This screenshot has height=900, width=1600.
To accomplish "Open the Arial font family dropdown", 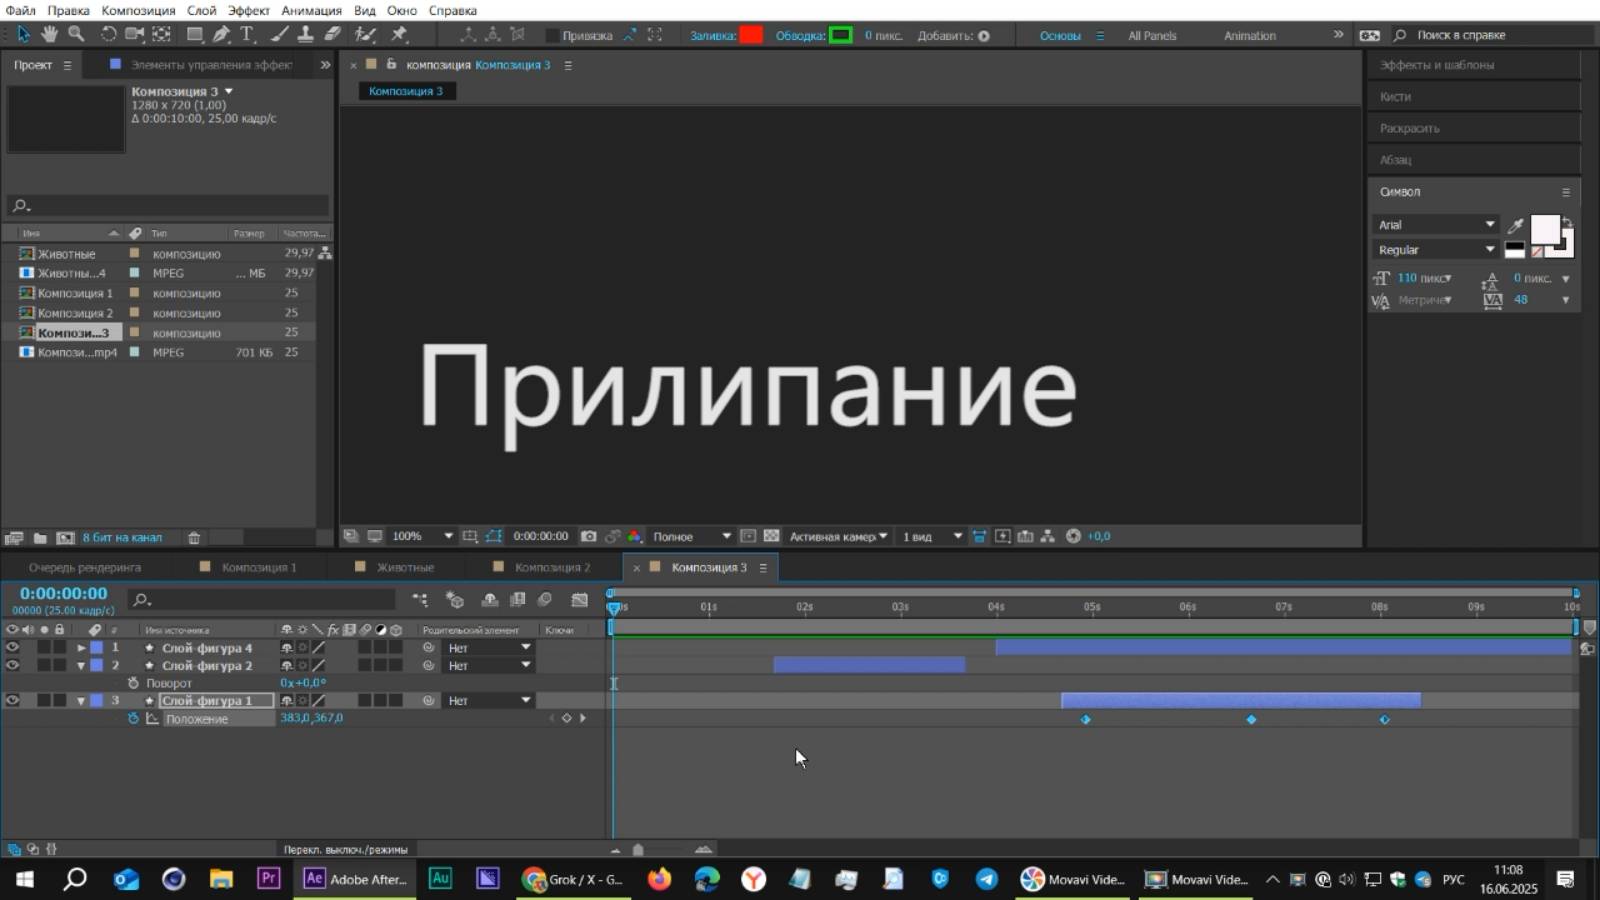I will (1437, 224).
